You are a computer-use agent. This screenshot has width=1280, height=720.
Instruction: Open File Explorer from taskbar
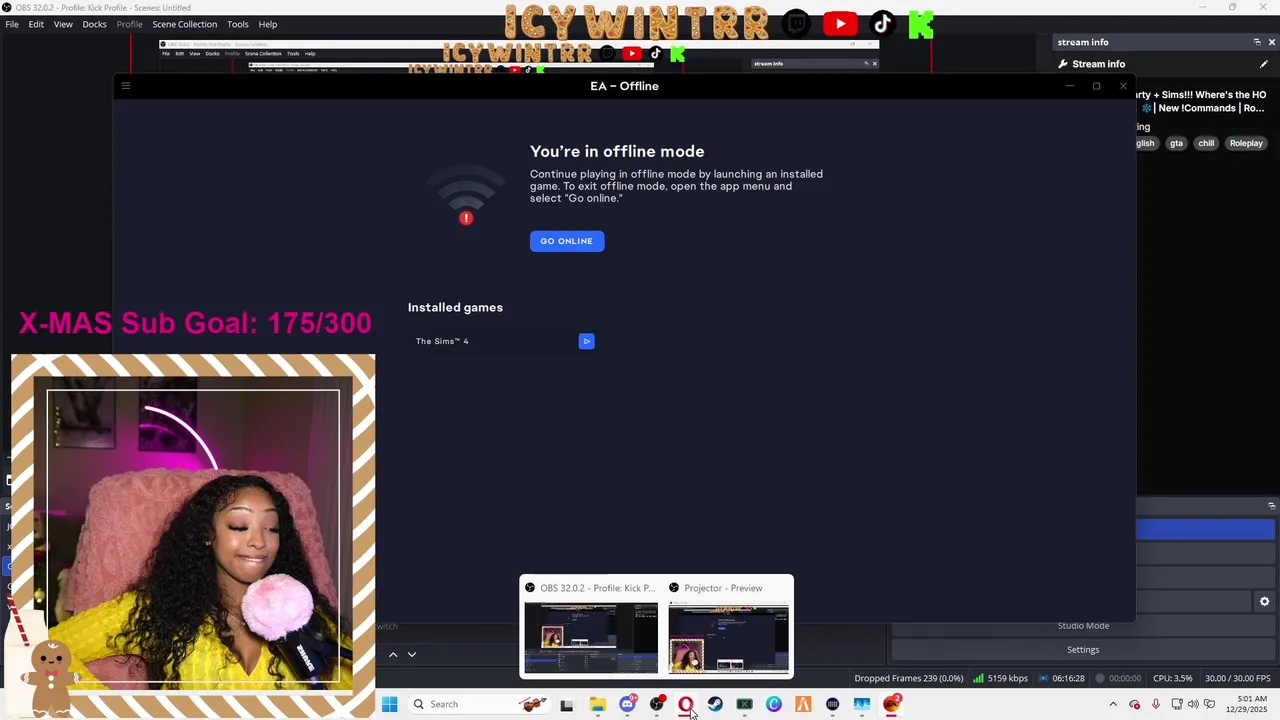click(597, 704)
